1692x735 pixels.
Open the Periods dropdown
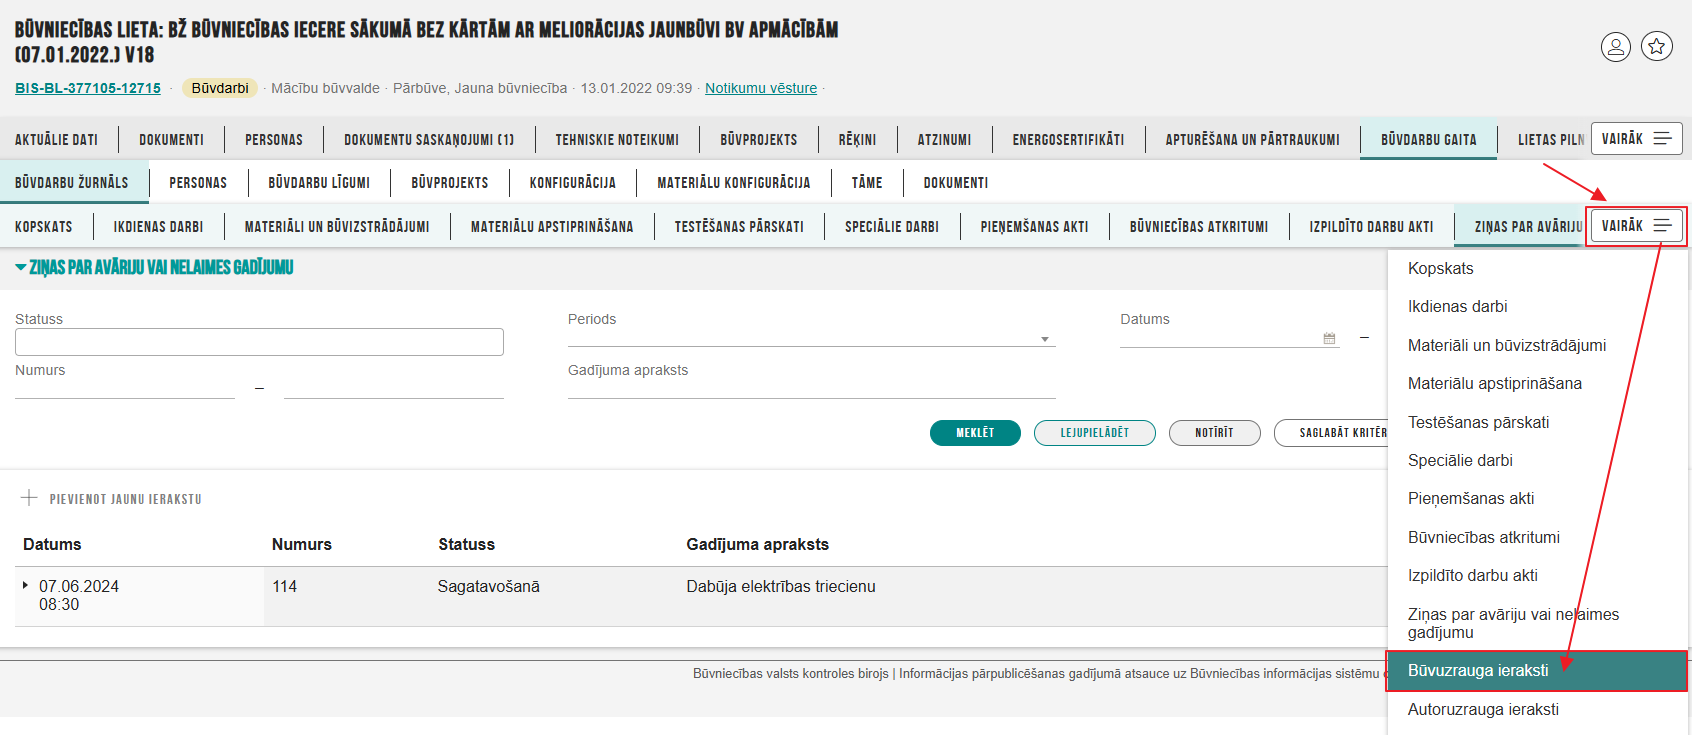click(811, 338)
